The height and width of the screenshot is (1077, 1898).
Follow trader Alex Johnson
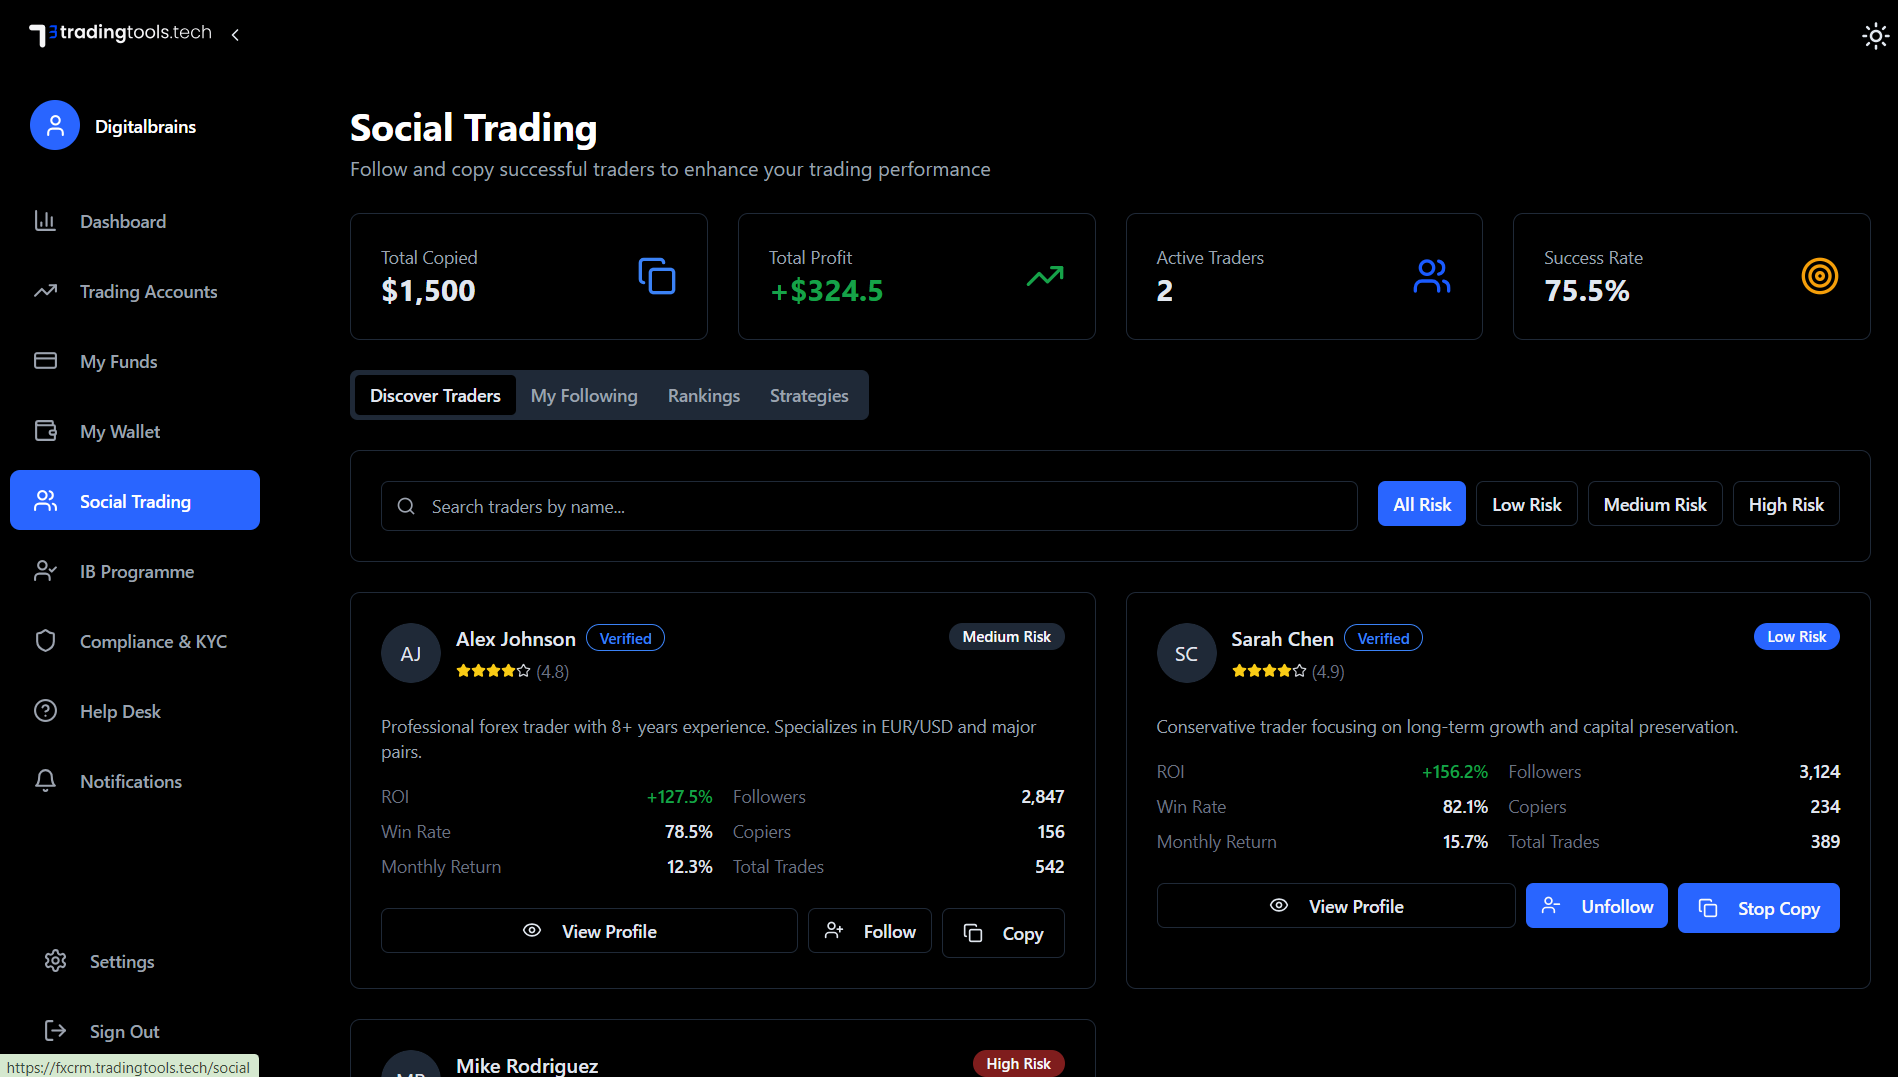click(x=869, y=930)
